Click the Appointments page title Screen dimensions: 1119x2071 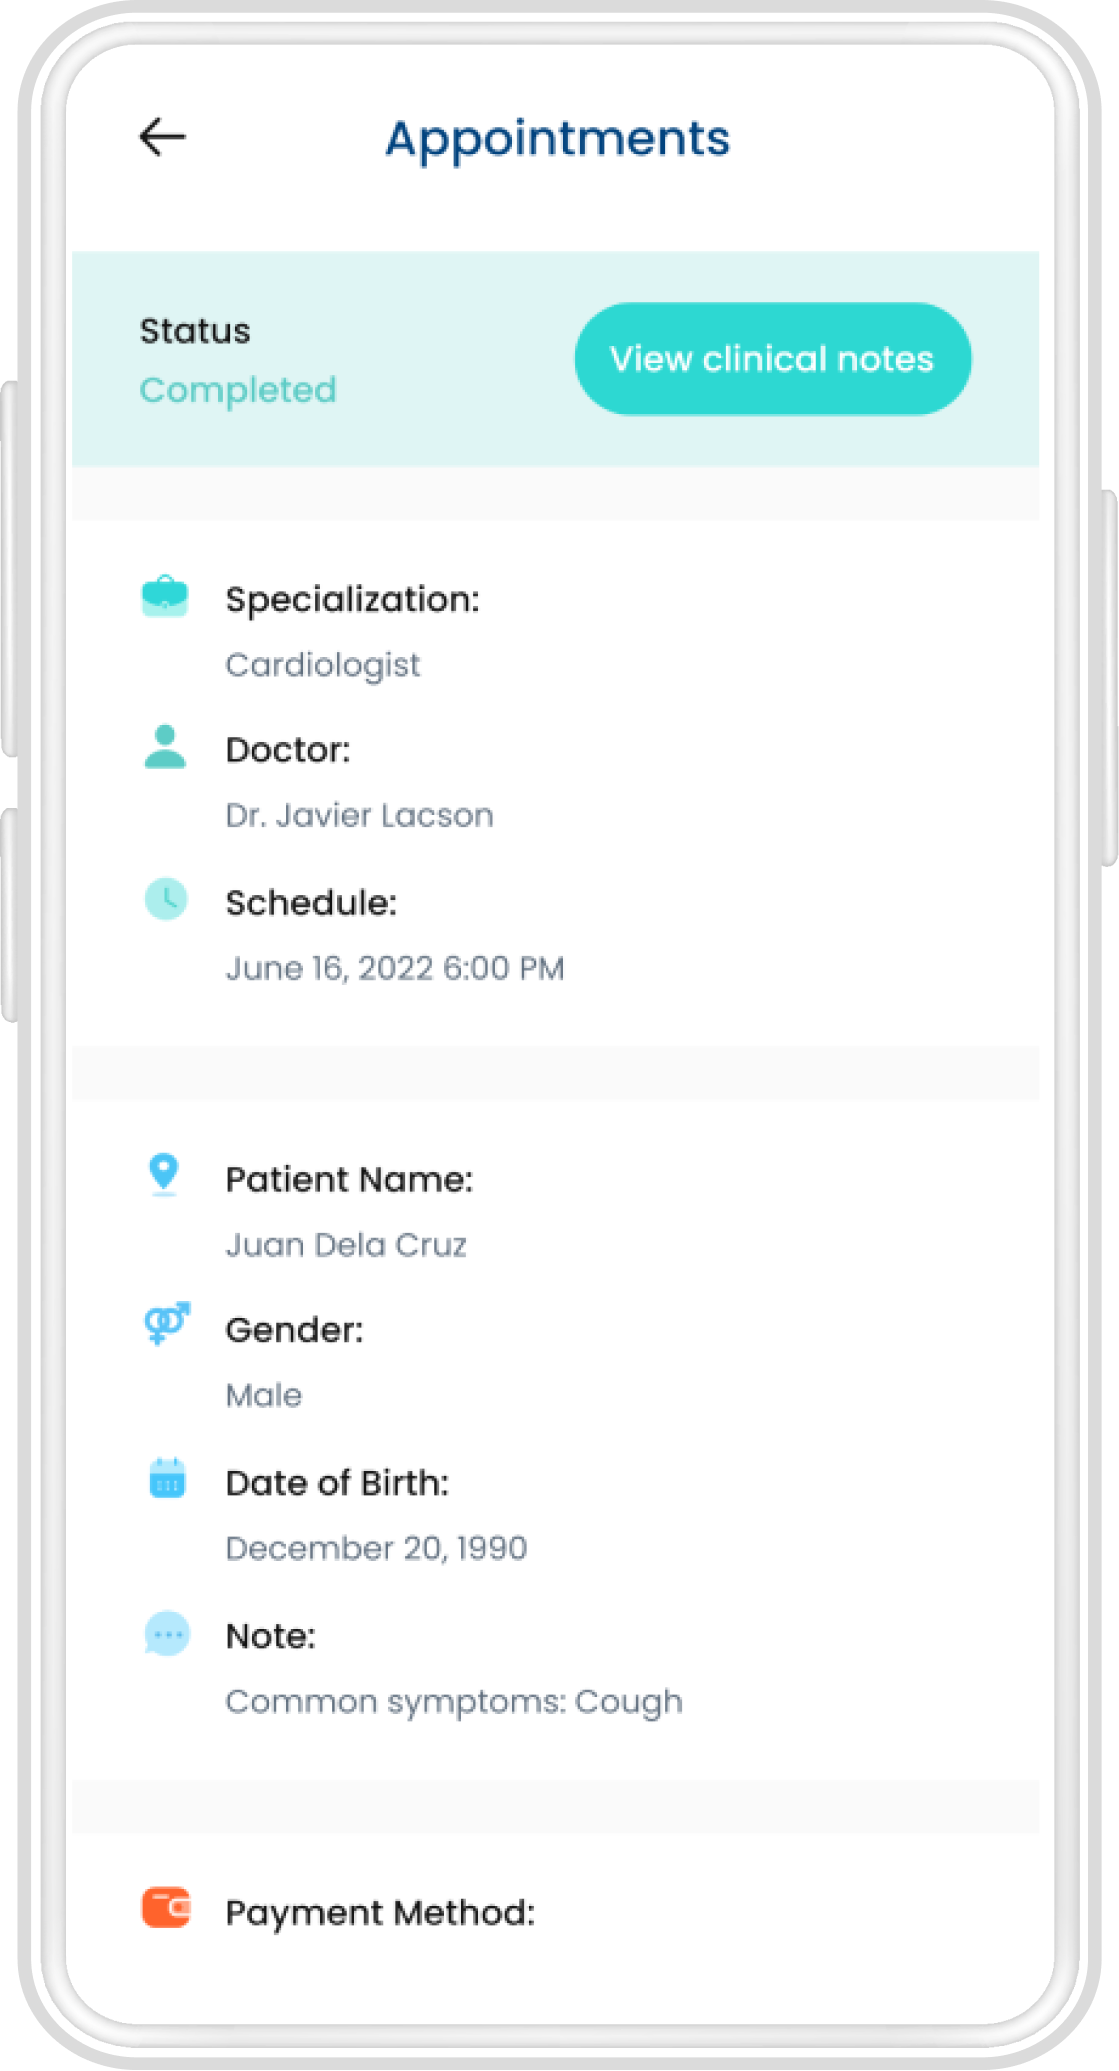(x=558, y=139)
